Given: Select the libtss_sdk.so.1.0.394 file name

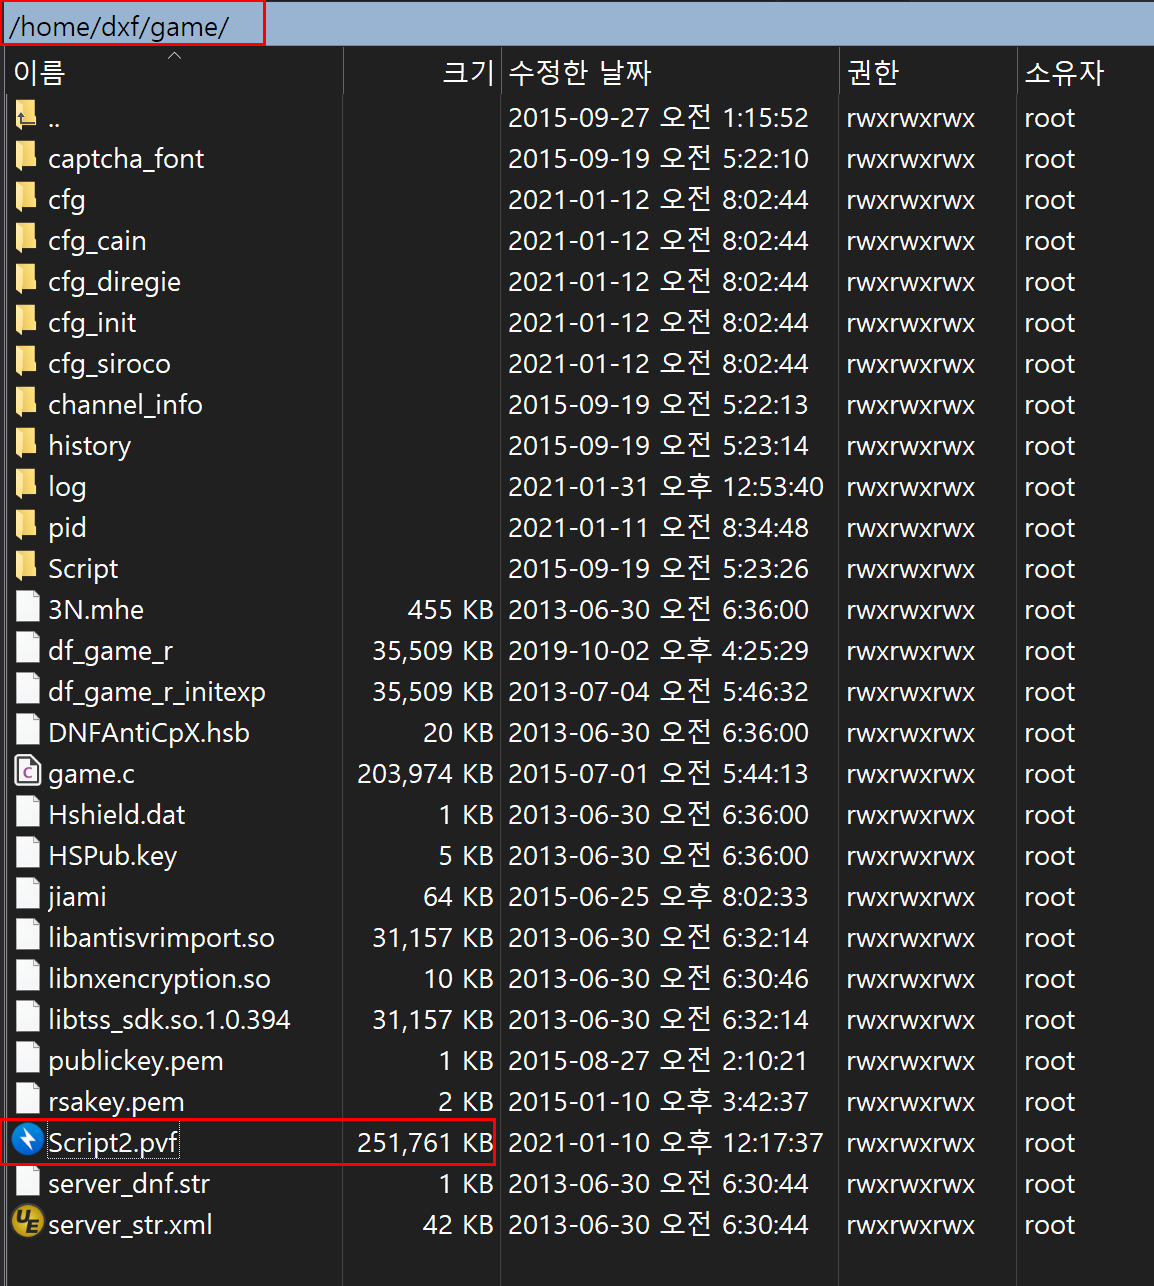Looking at the screenshot, I should pos(169,1020).
